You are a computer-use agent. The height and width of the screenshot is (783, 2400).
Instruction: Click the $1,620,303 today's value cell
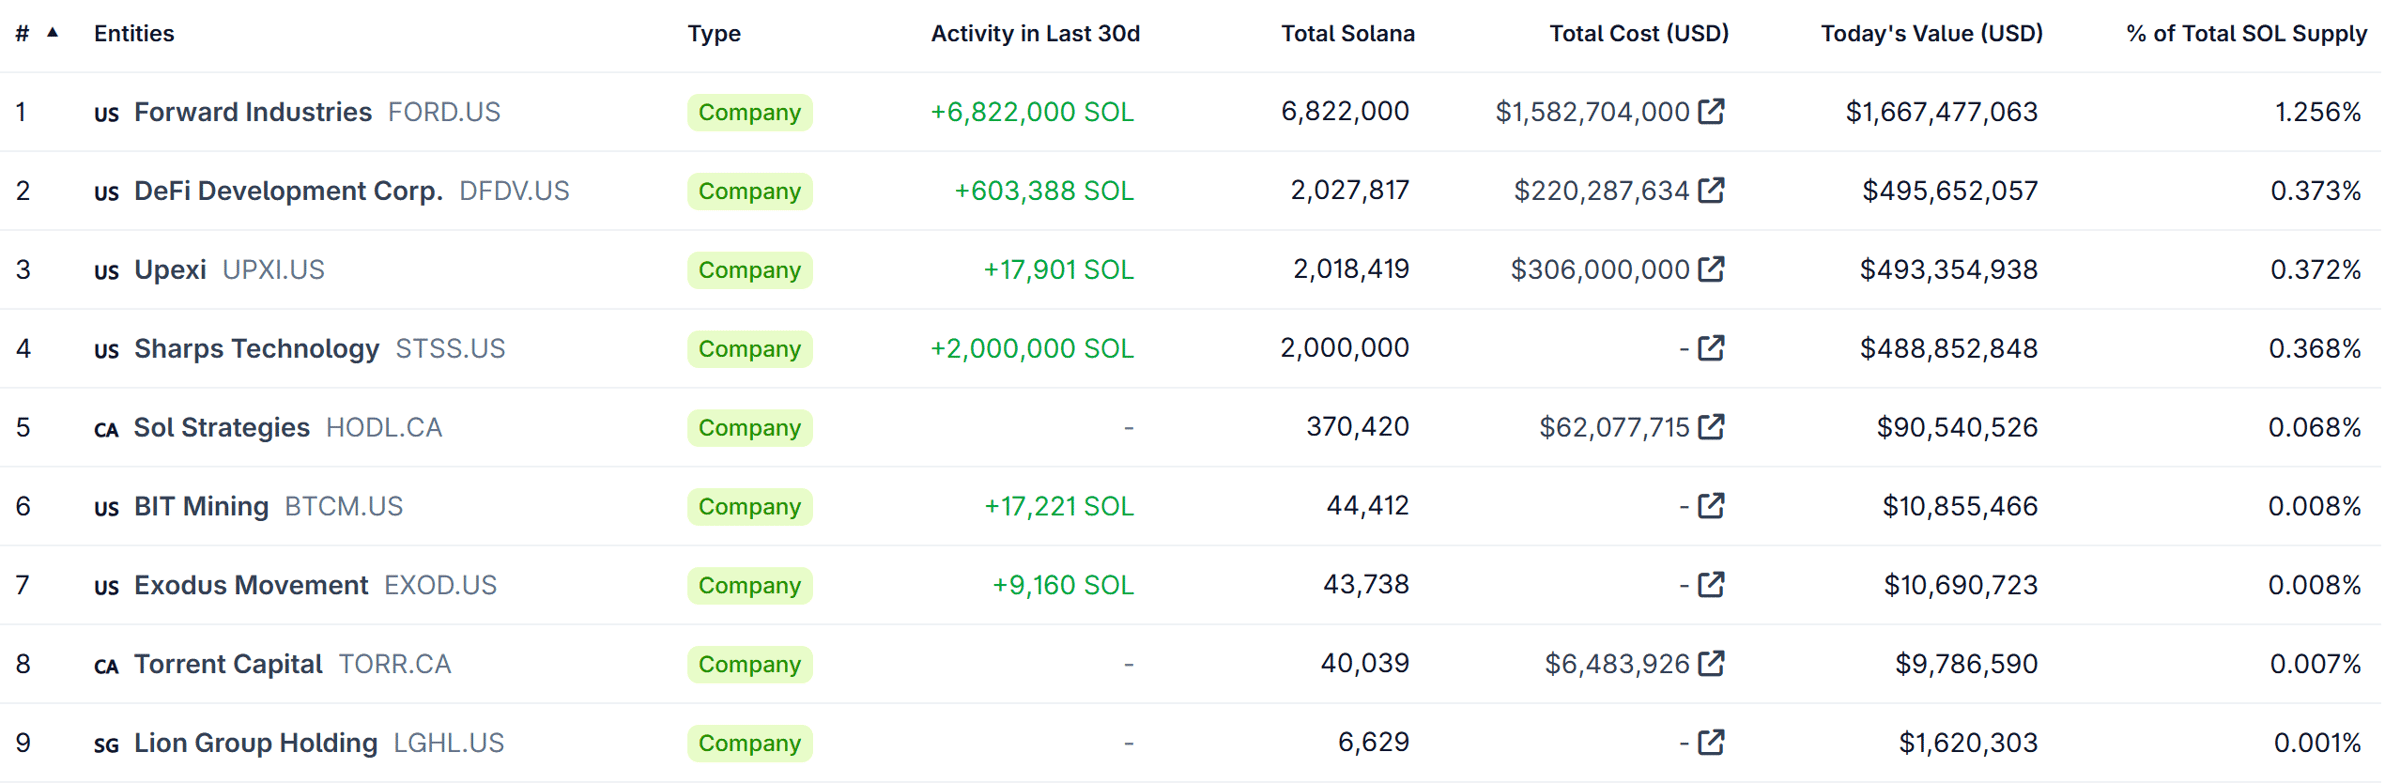pyautogui.click(x=1968, y=742)
